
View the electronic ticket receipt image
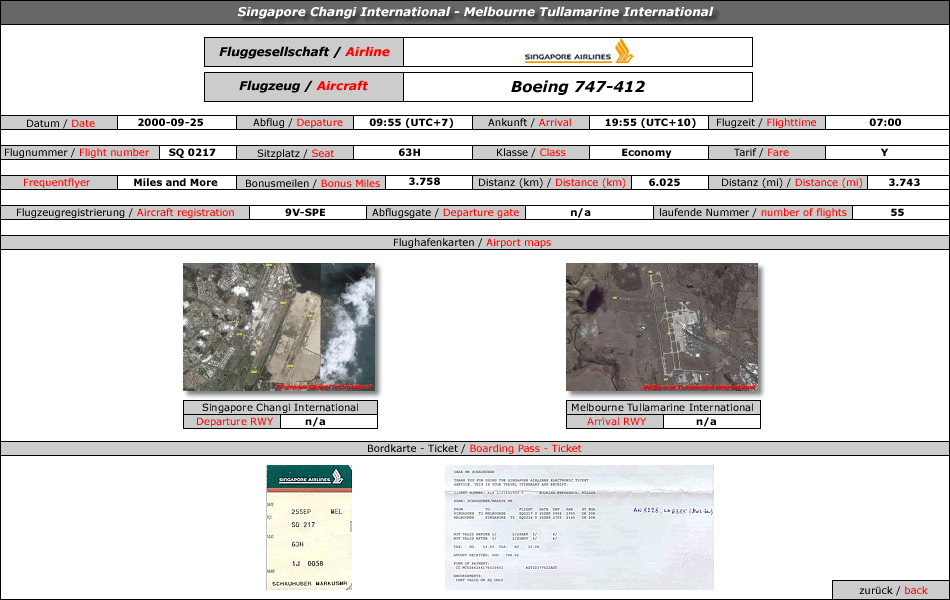click(579, 527)
